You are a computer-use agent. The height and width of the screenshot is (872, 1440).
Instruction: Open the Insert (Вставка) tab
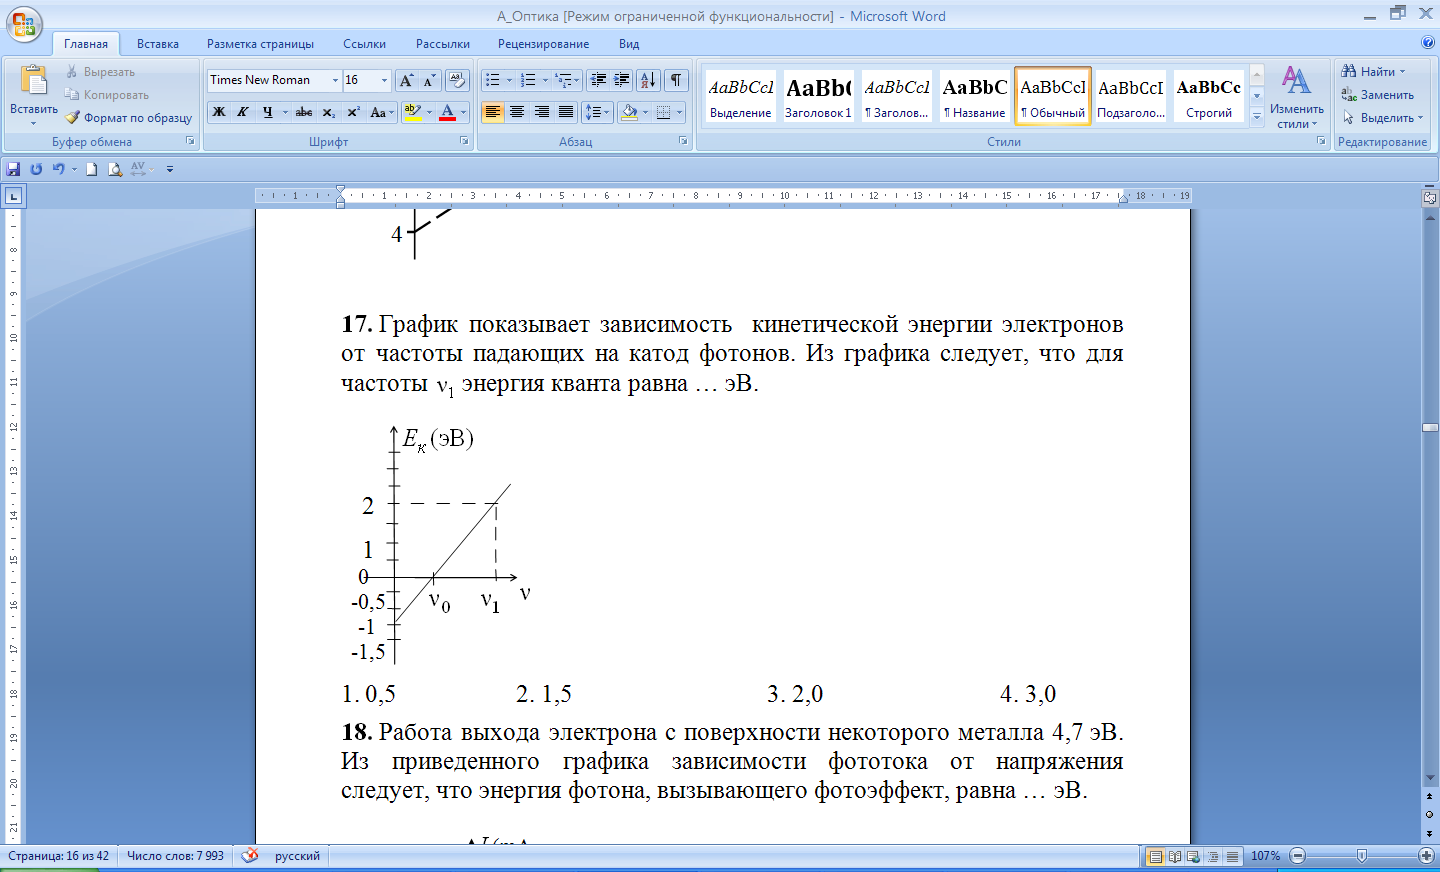[x=158, y=44]
